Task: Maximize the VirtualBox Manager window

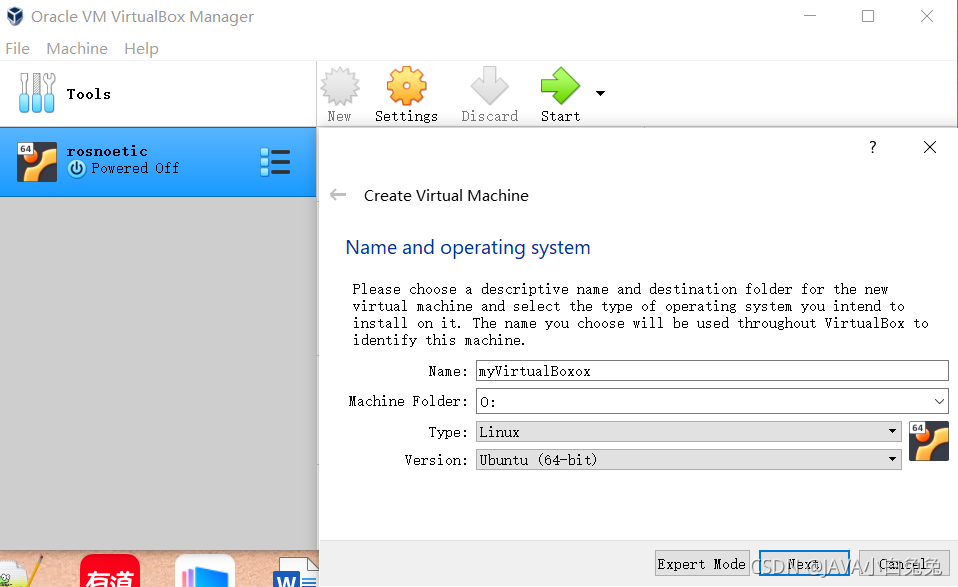Action: click(x=868, y=16)
